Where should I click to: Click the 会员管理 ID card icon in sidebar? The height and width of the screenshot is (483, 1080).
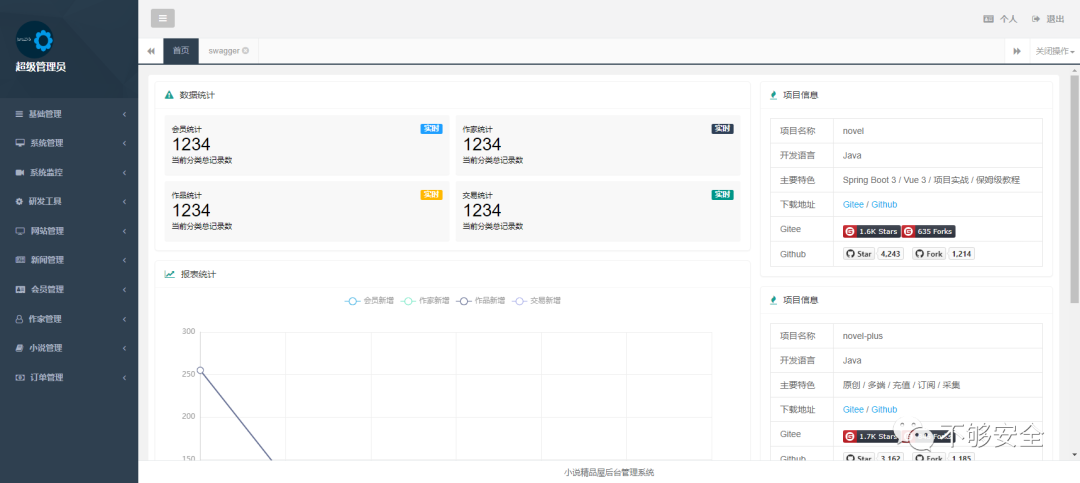point(20,289)
